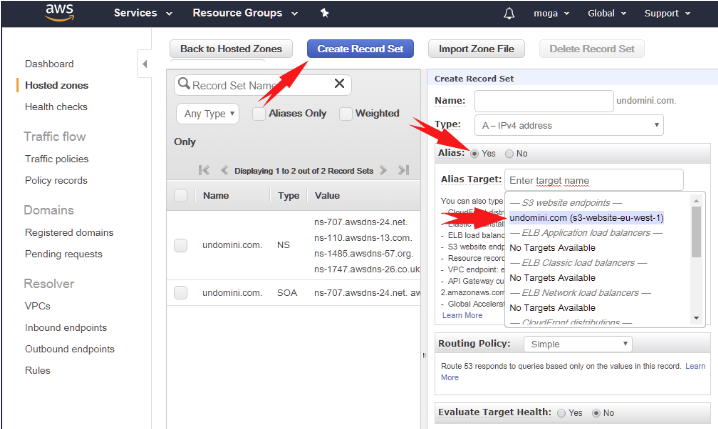Click the Alias Target input field

click(594, 180)
